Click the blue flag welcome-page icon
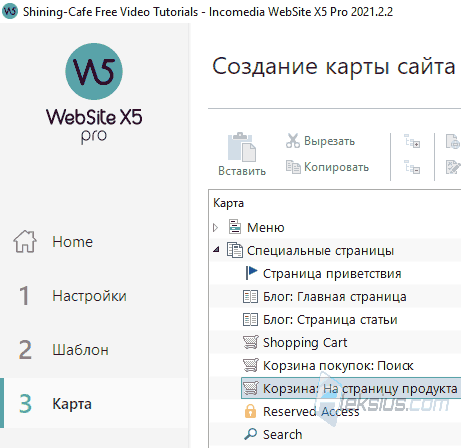The image size is (461, 448). click(251, 273)
